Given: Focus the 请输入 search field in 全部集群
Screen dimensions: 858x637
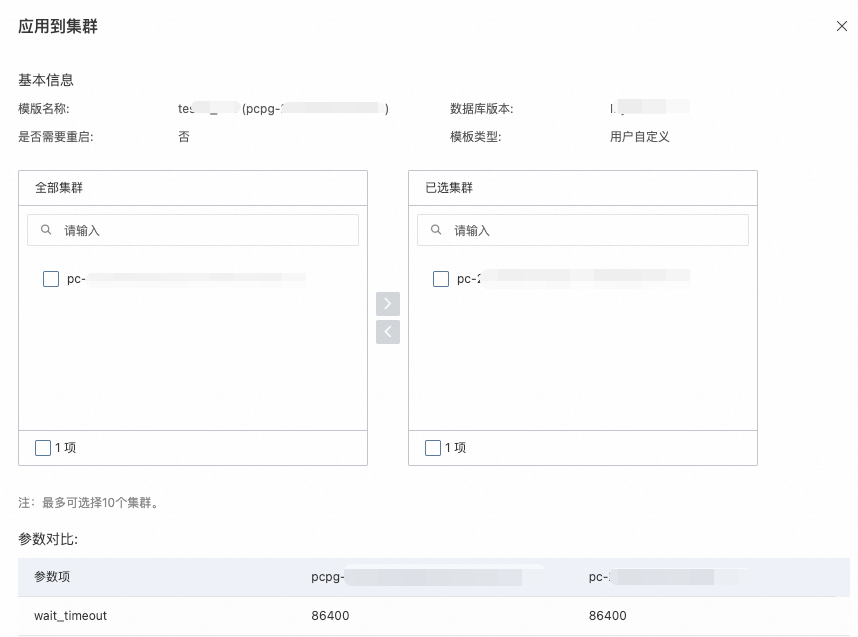Looking at the screenshot, I should [x=193, y=230].
